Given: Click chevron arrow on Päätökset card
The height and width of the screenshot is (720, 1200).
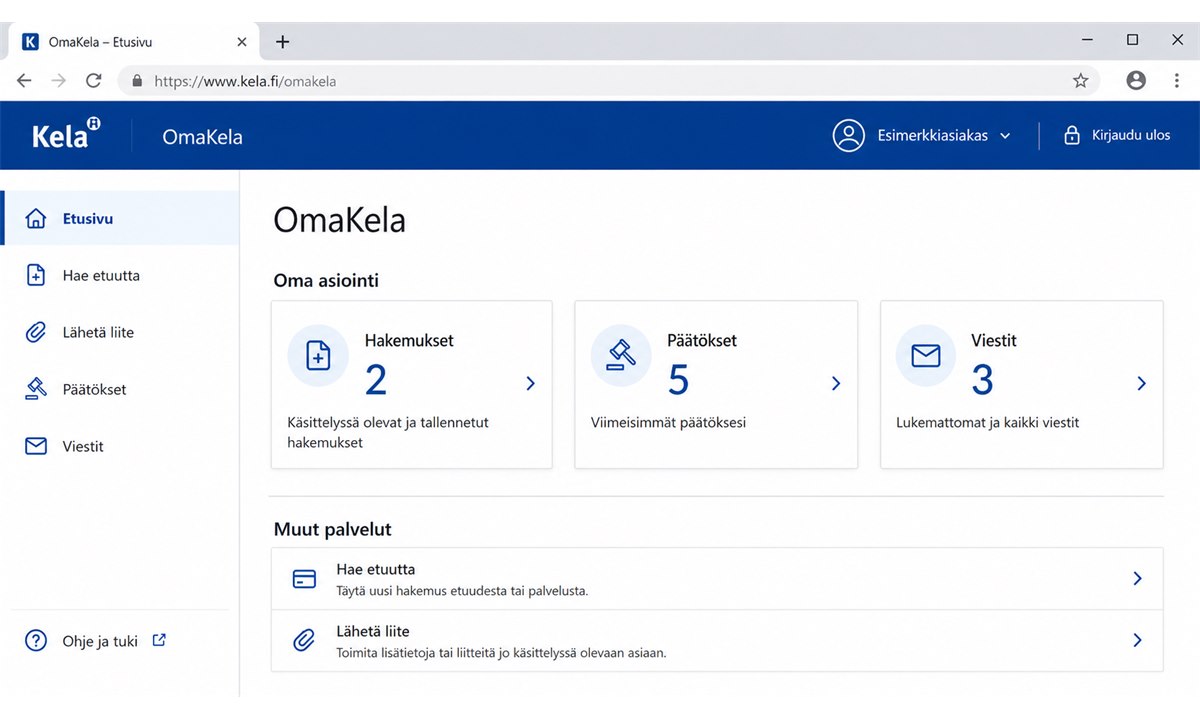Looking at the screenshot, I should click(836, 383).
